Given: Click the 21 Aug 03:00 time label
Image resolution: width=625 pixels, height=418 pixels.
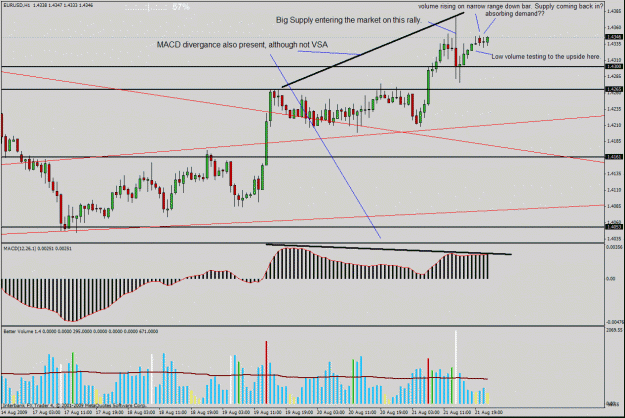Looking at the screenshot, I should 425,412.
